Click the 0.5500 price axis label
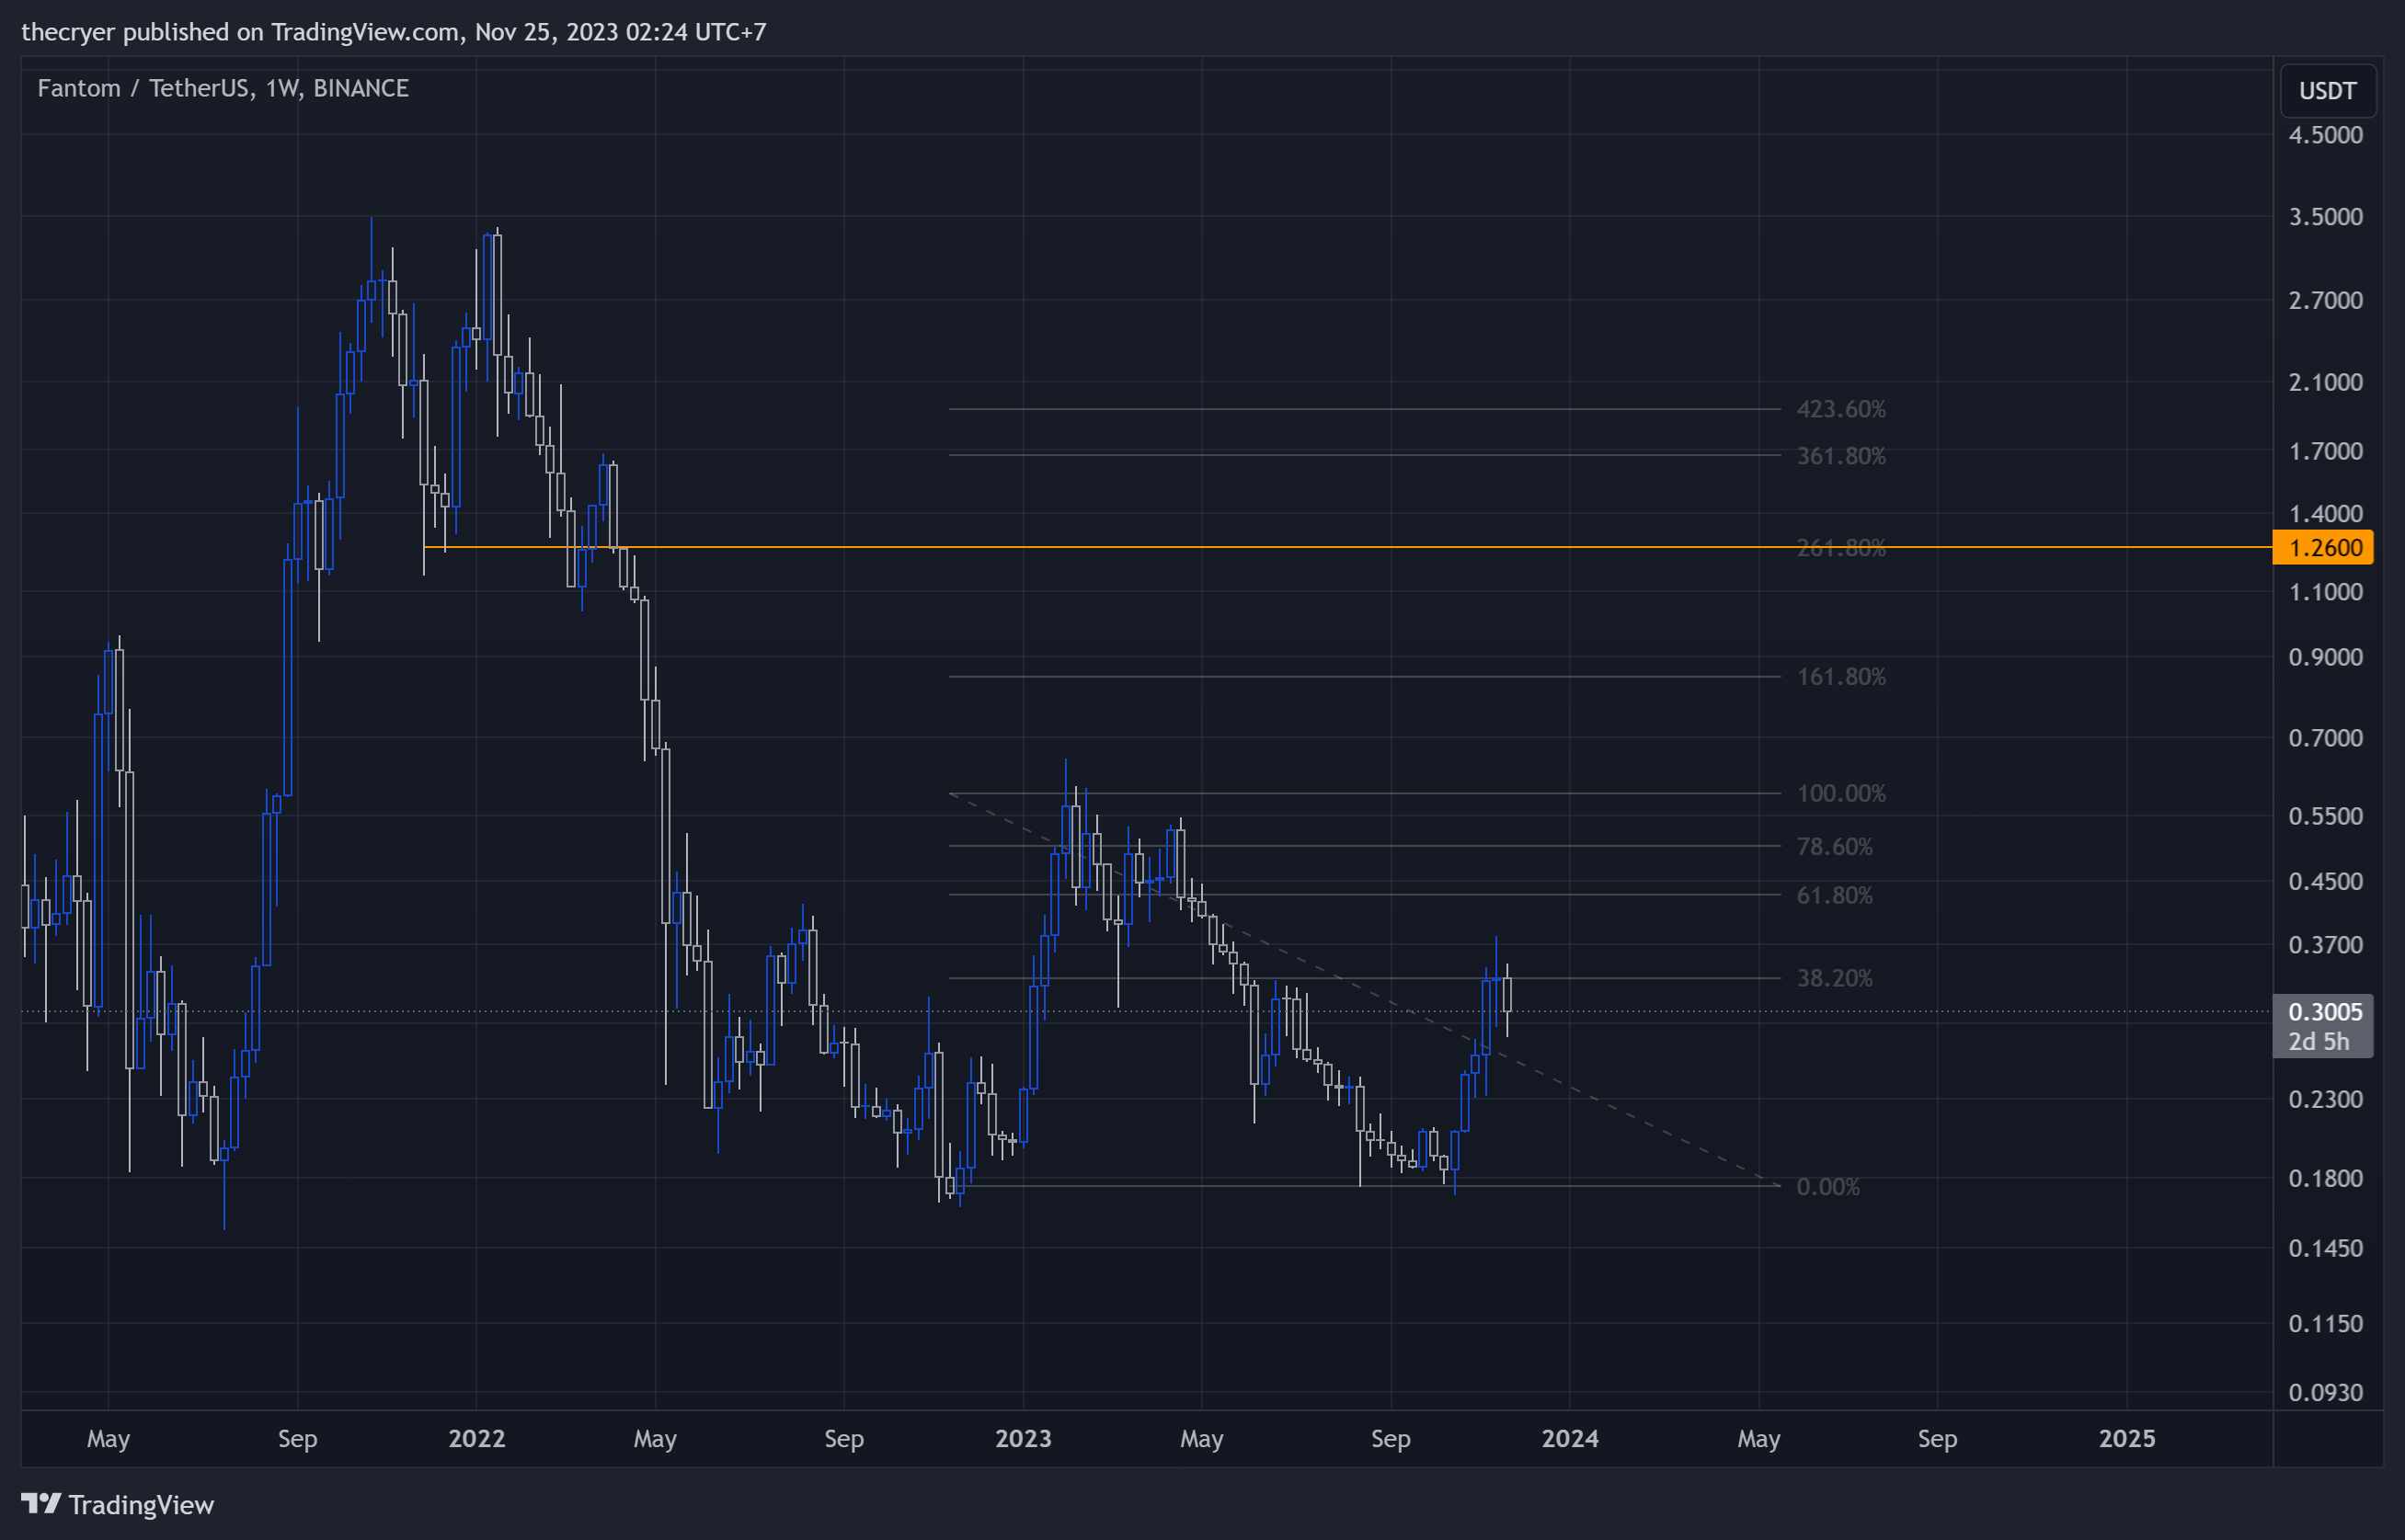 (x=2326, y=817)
